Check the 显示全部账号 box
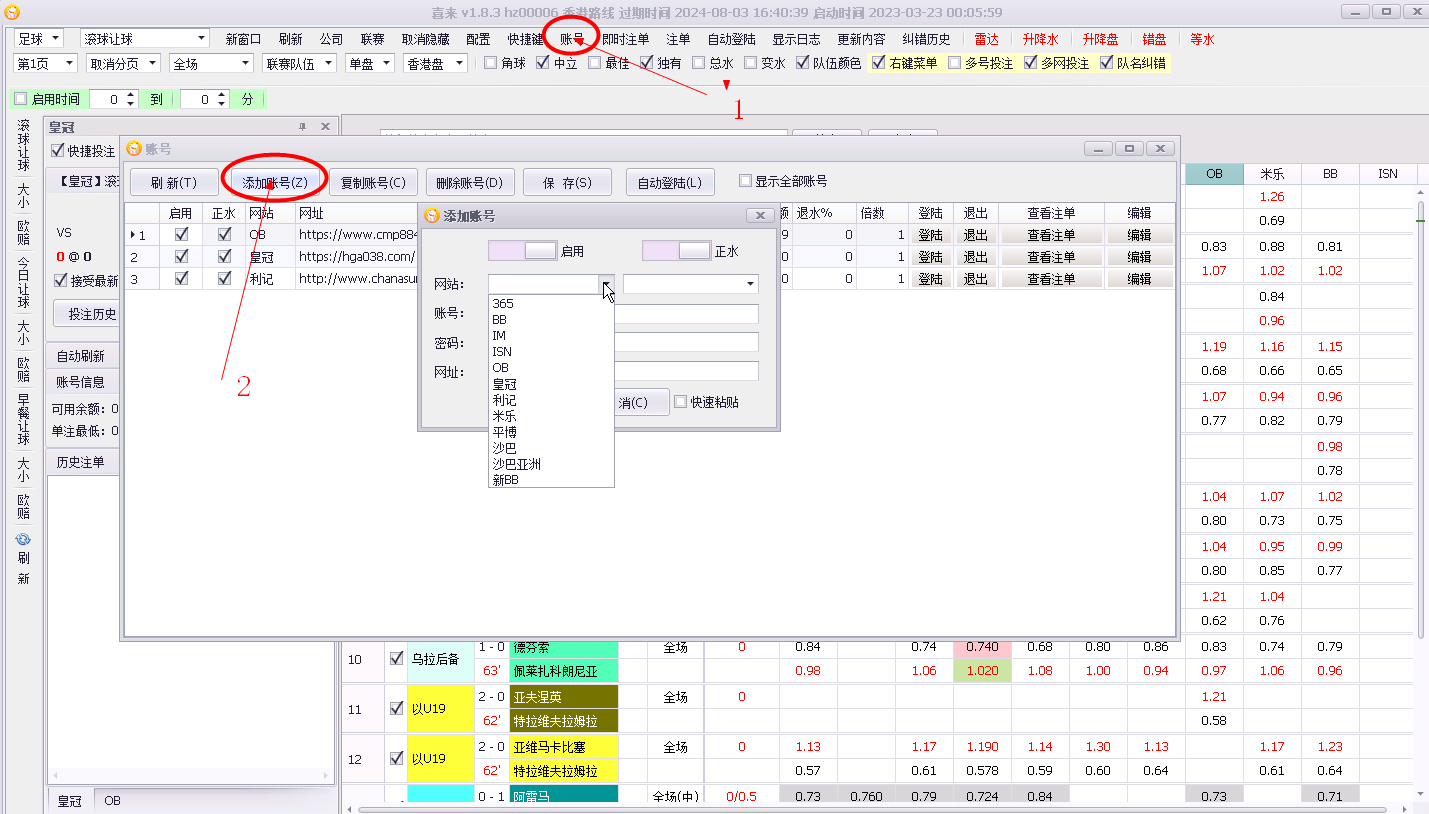Viewport: 1429px width, 814px height. [745, 181]
